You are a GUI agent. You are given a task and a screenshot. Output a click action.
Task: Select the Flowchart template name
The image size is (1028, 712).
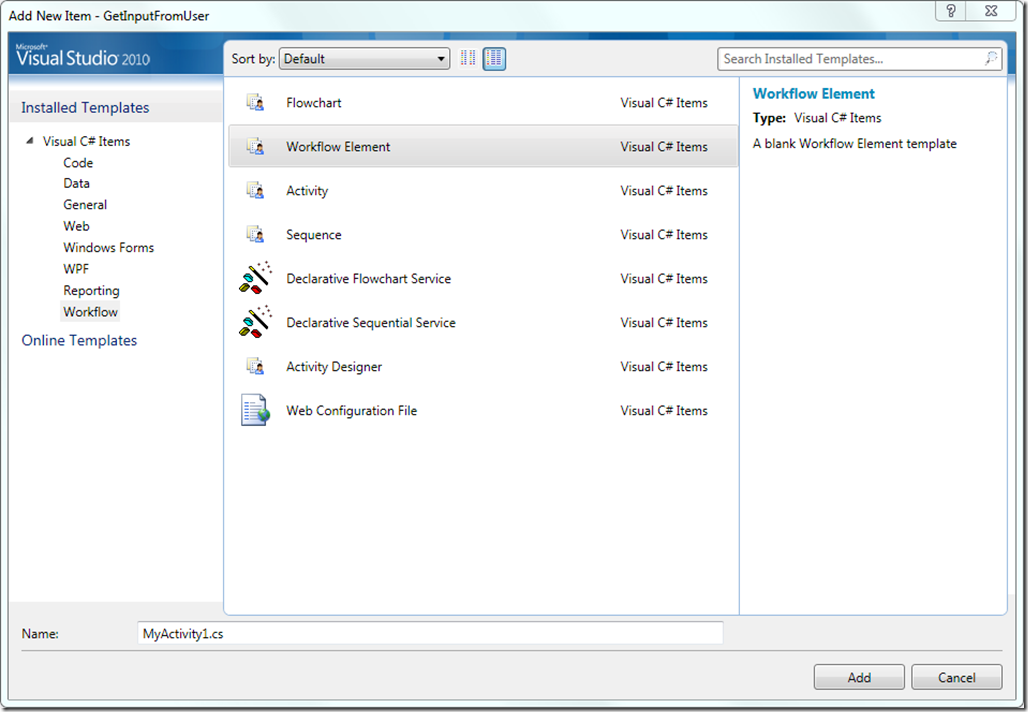coord(313,102)
